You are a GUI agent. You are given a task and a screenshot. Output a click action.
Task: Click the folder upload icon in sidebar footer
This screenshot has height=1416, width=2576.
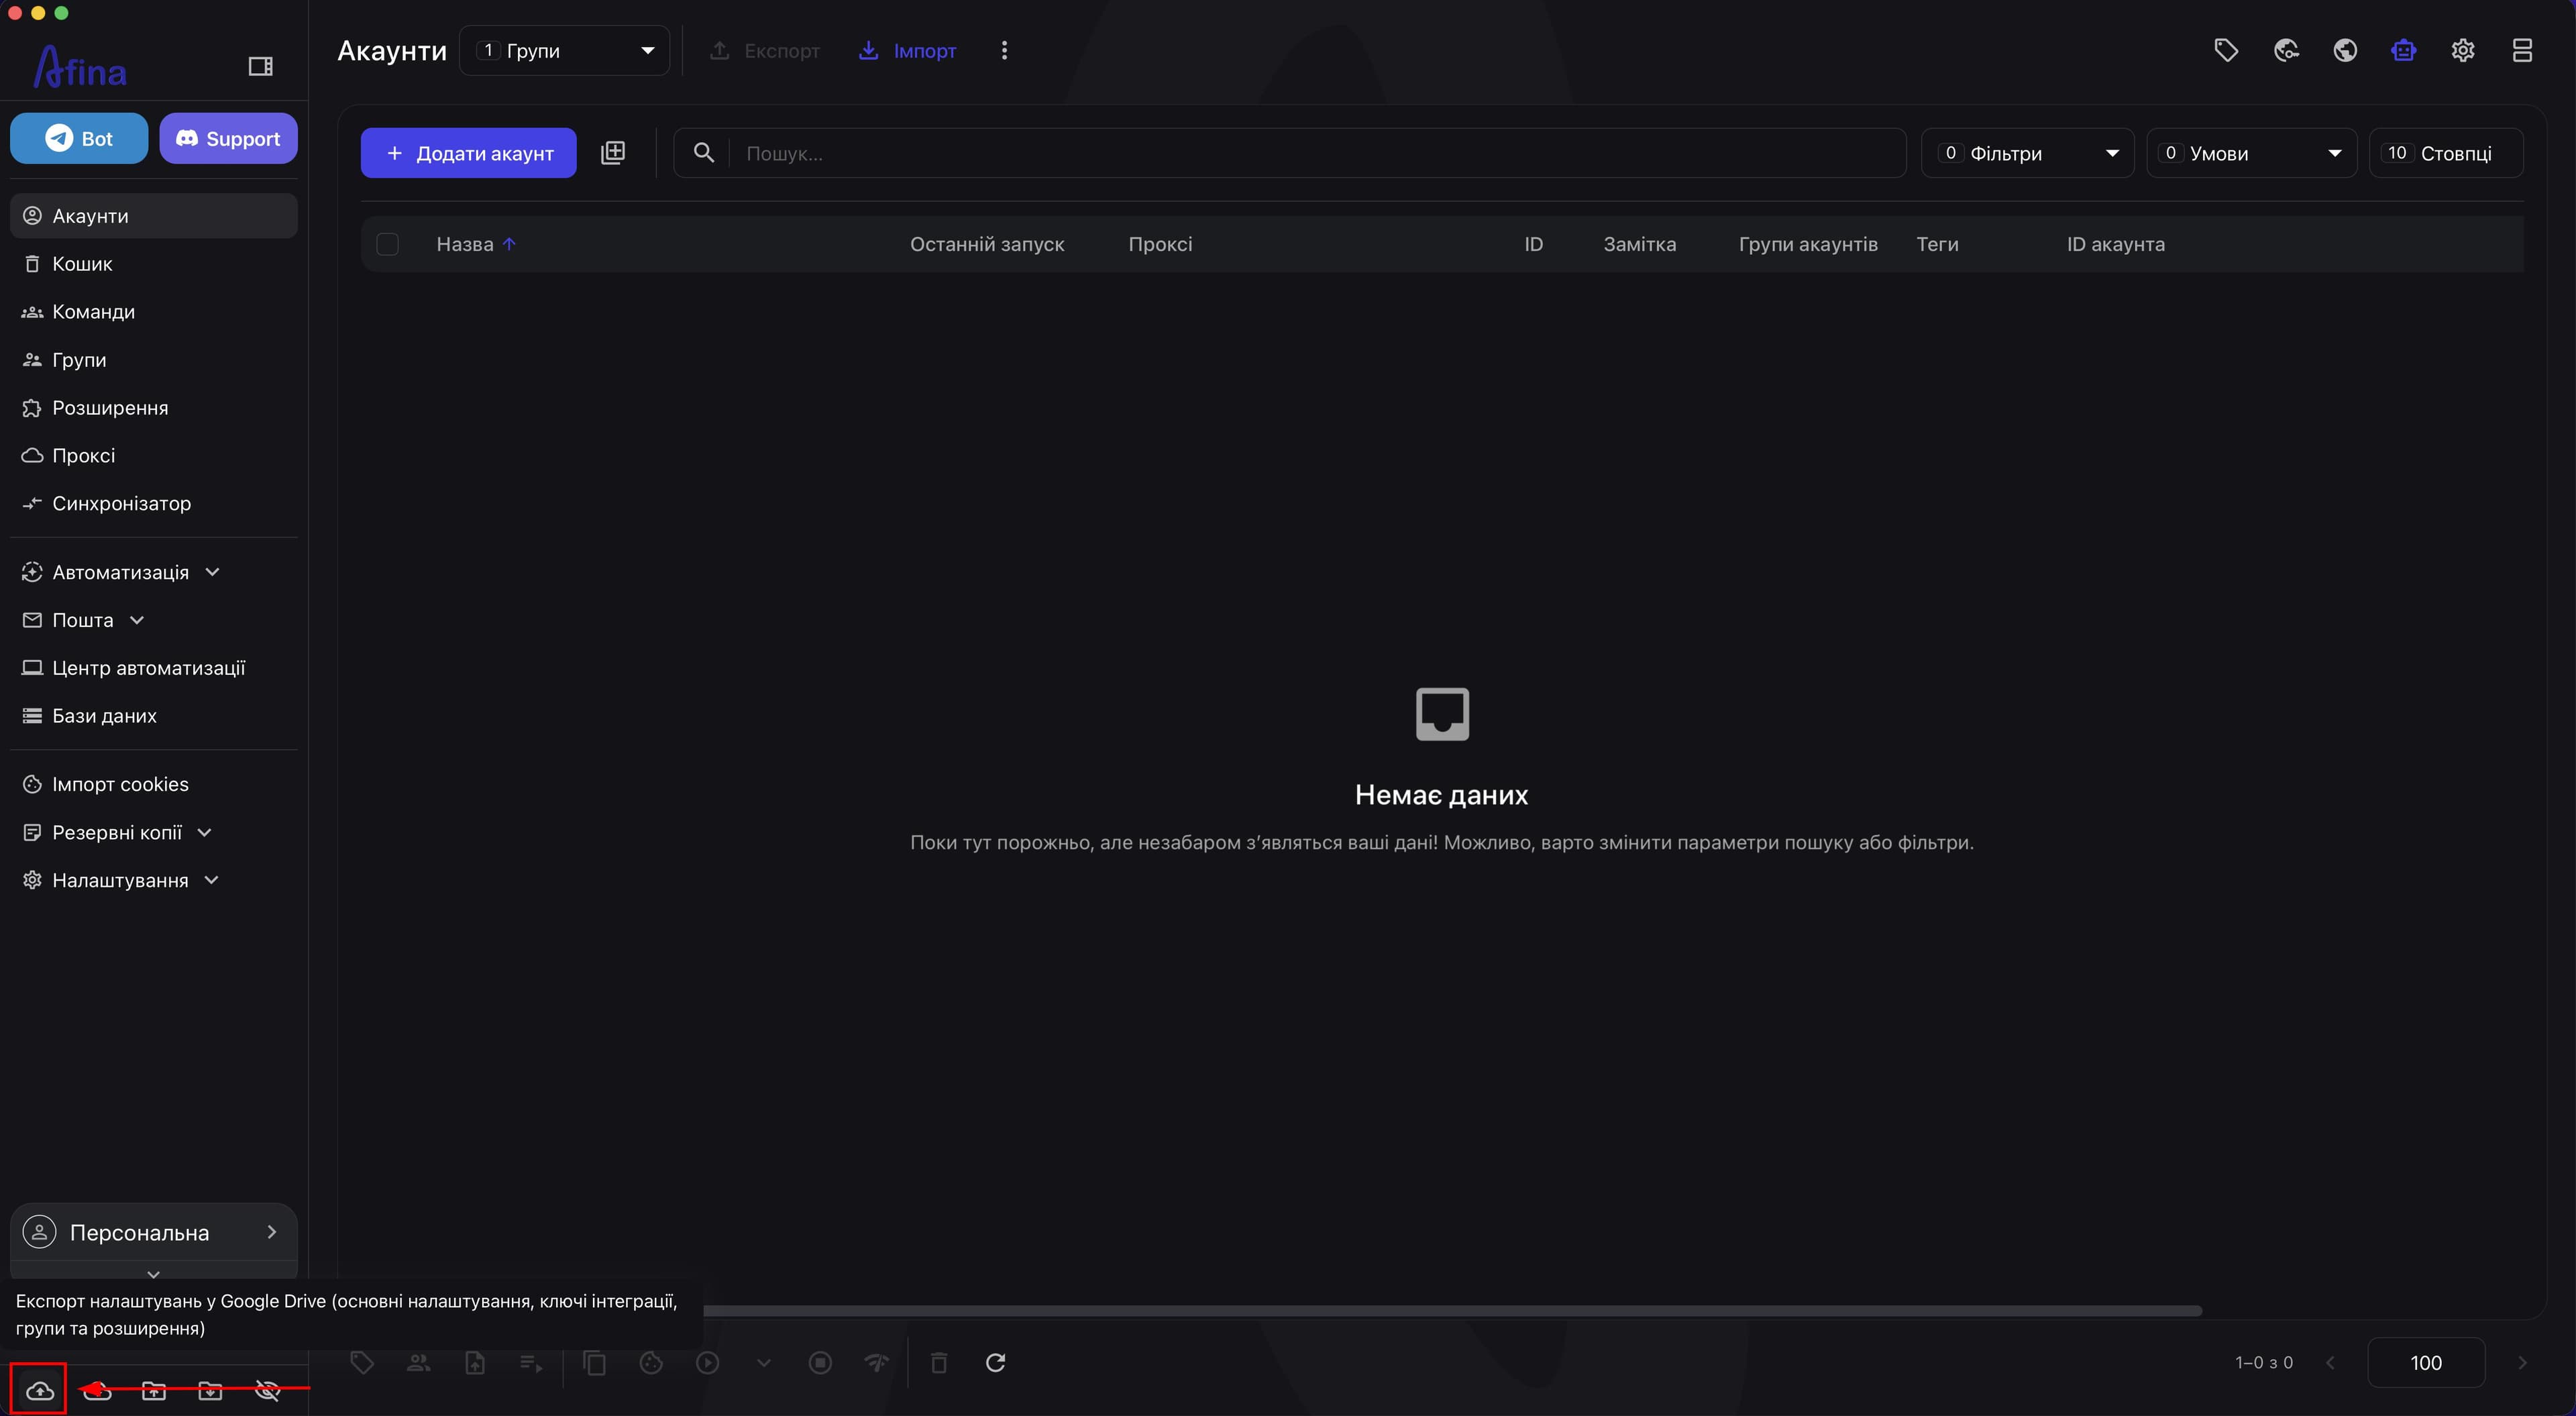154,1390
